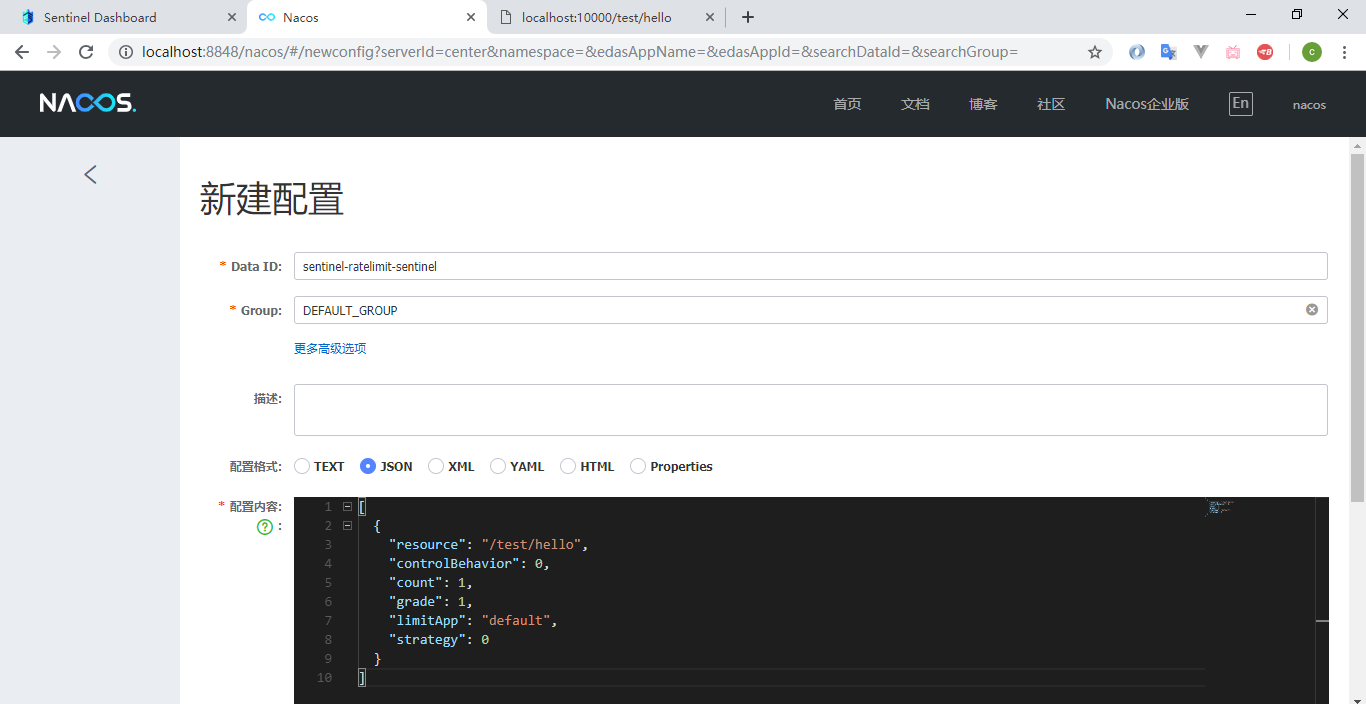1366x704 pixels.
Task: Close the localhost:10000/test/hello tab
Action: pos(709,17)
